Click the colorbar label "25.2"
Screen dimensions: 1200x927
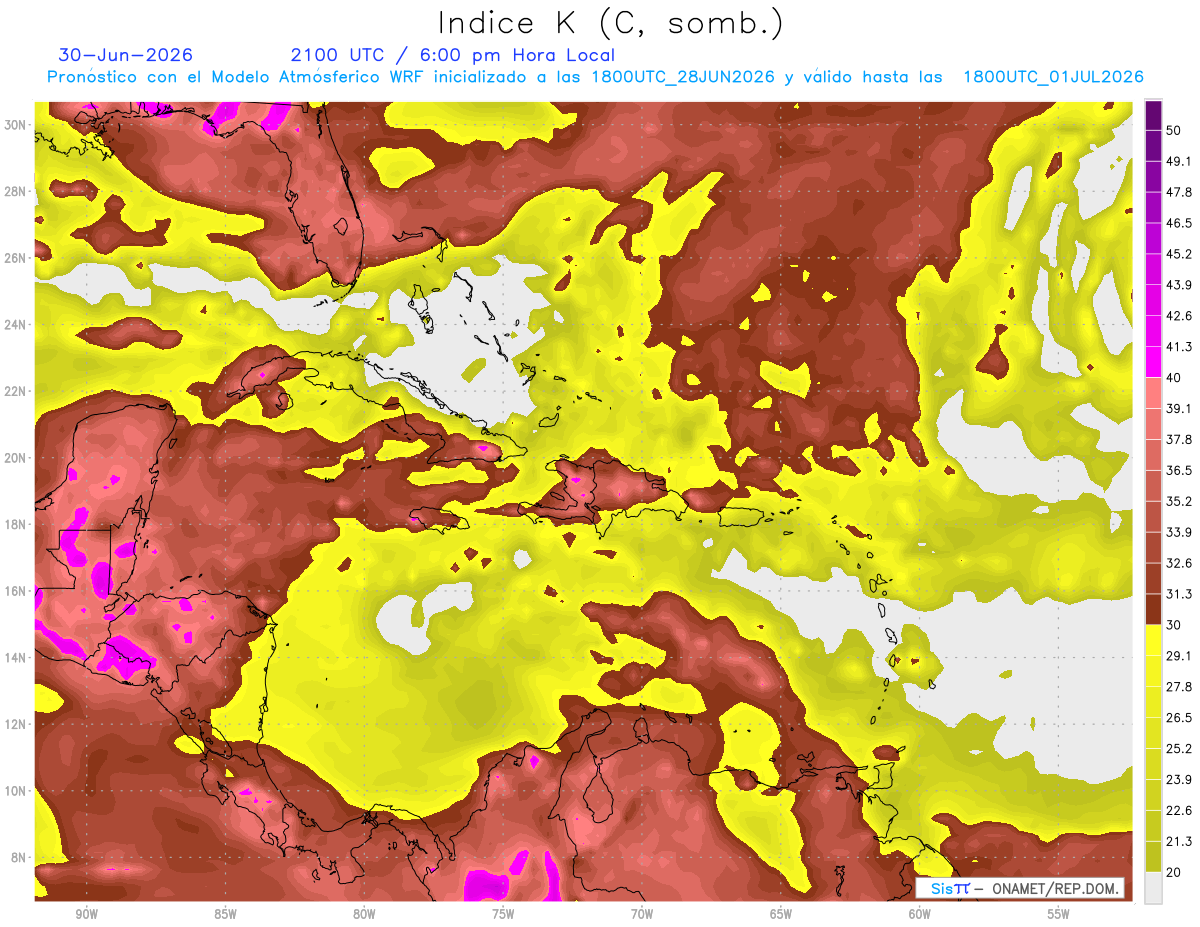point(1179,748)
